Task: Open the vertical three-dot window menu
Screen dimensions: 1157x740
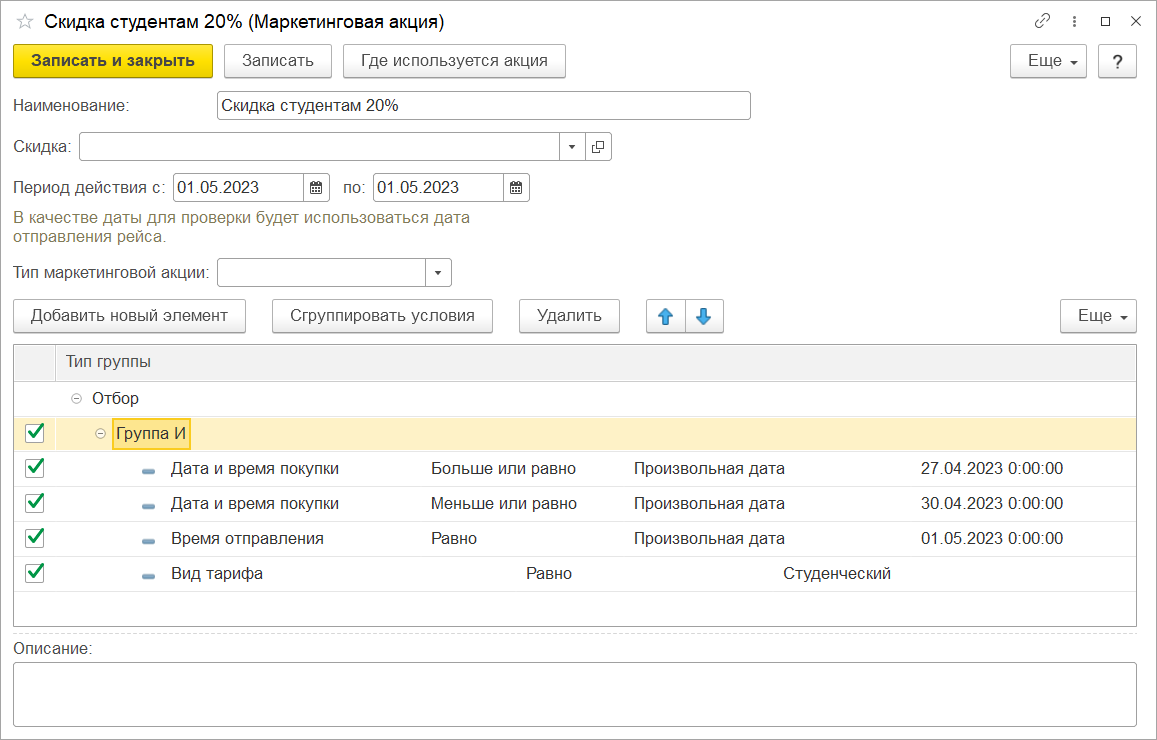Action: click(x=1074, y=21)
